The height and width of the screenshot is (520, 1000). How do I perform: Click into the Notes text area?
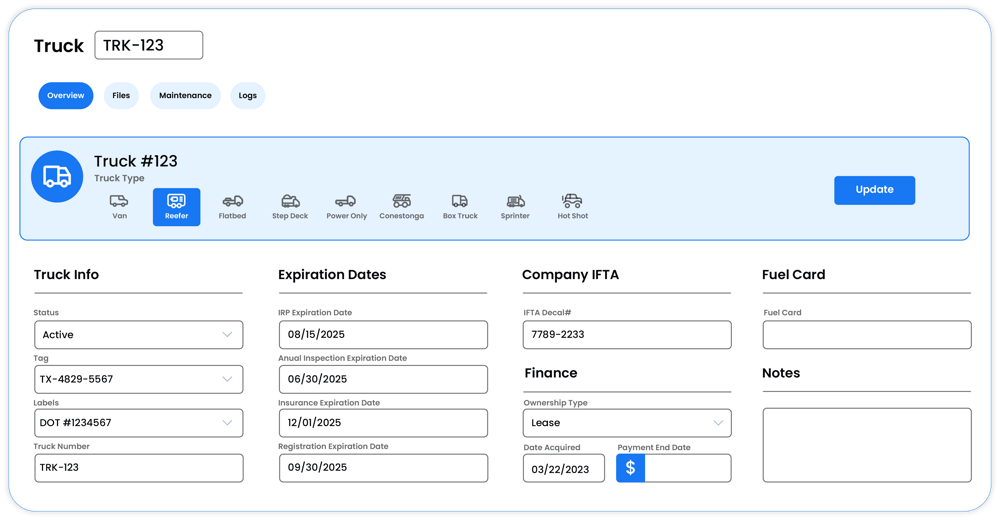pyautogui.click(x=866, y=445)
